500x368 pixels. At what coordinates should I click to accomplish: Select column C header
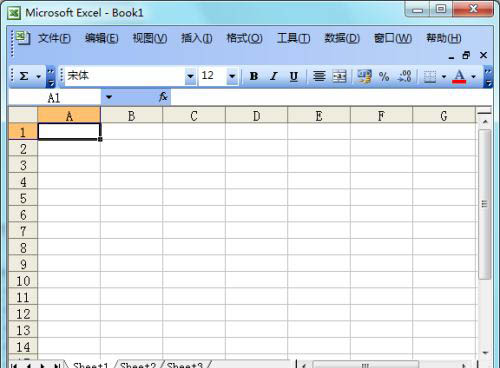194,116
